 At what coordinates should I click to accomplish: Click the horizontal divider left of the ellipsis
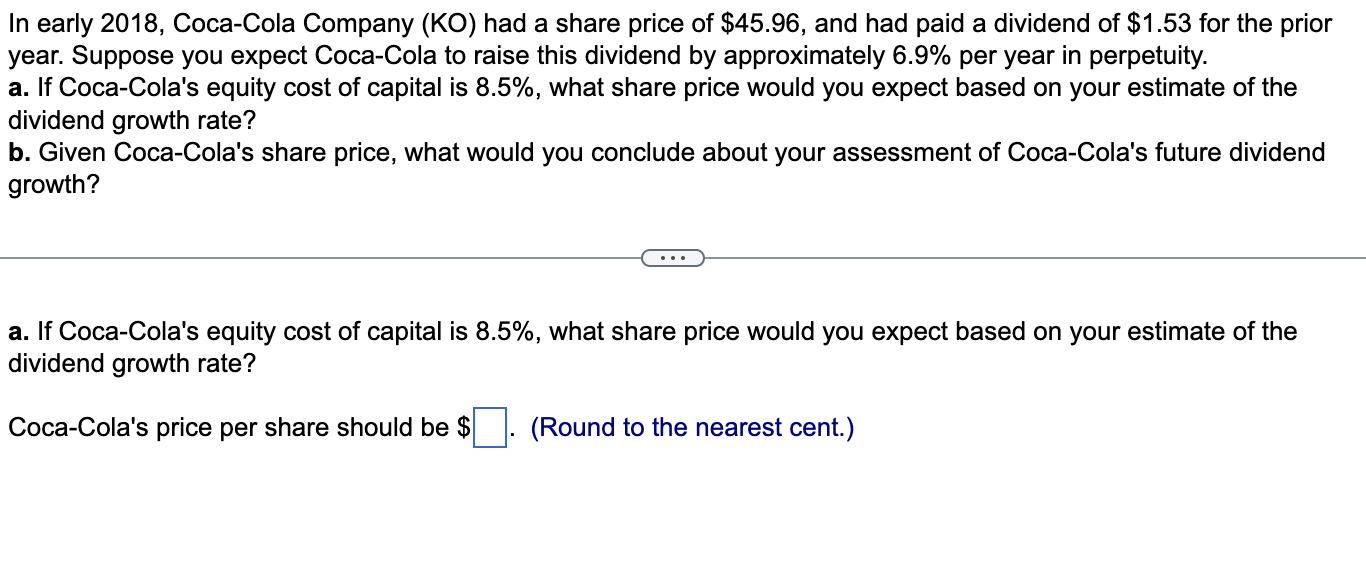[321, 259]
